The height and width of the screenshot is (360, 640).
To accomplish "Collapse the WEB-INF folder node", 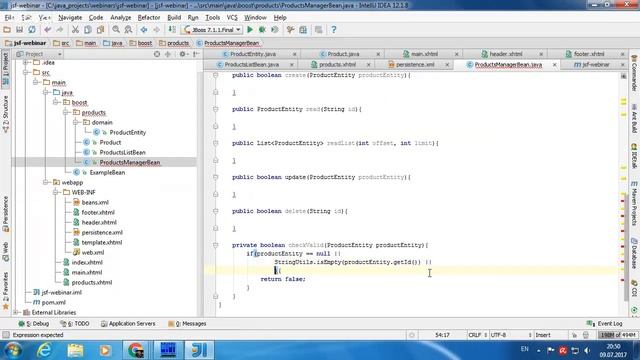I will pos(56,192).
